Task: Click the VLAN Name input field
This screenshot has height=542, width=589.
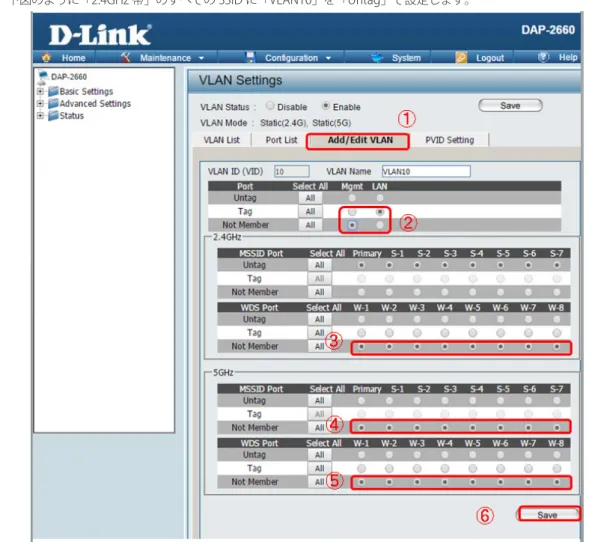Action: pyautogui.click(x=426, y=172)
